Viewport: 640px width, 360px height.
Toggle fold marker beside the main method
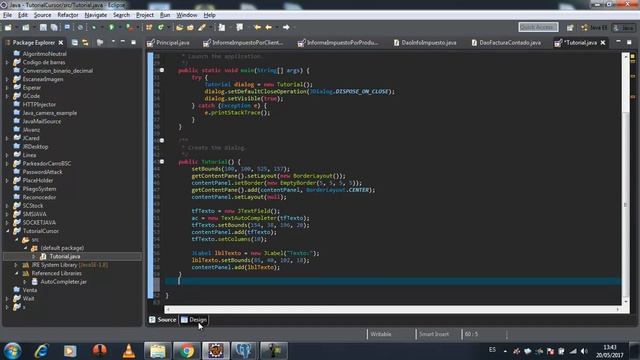tap(162, 70)
